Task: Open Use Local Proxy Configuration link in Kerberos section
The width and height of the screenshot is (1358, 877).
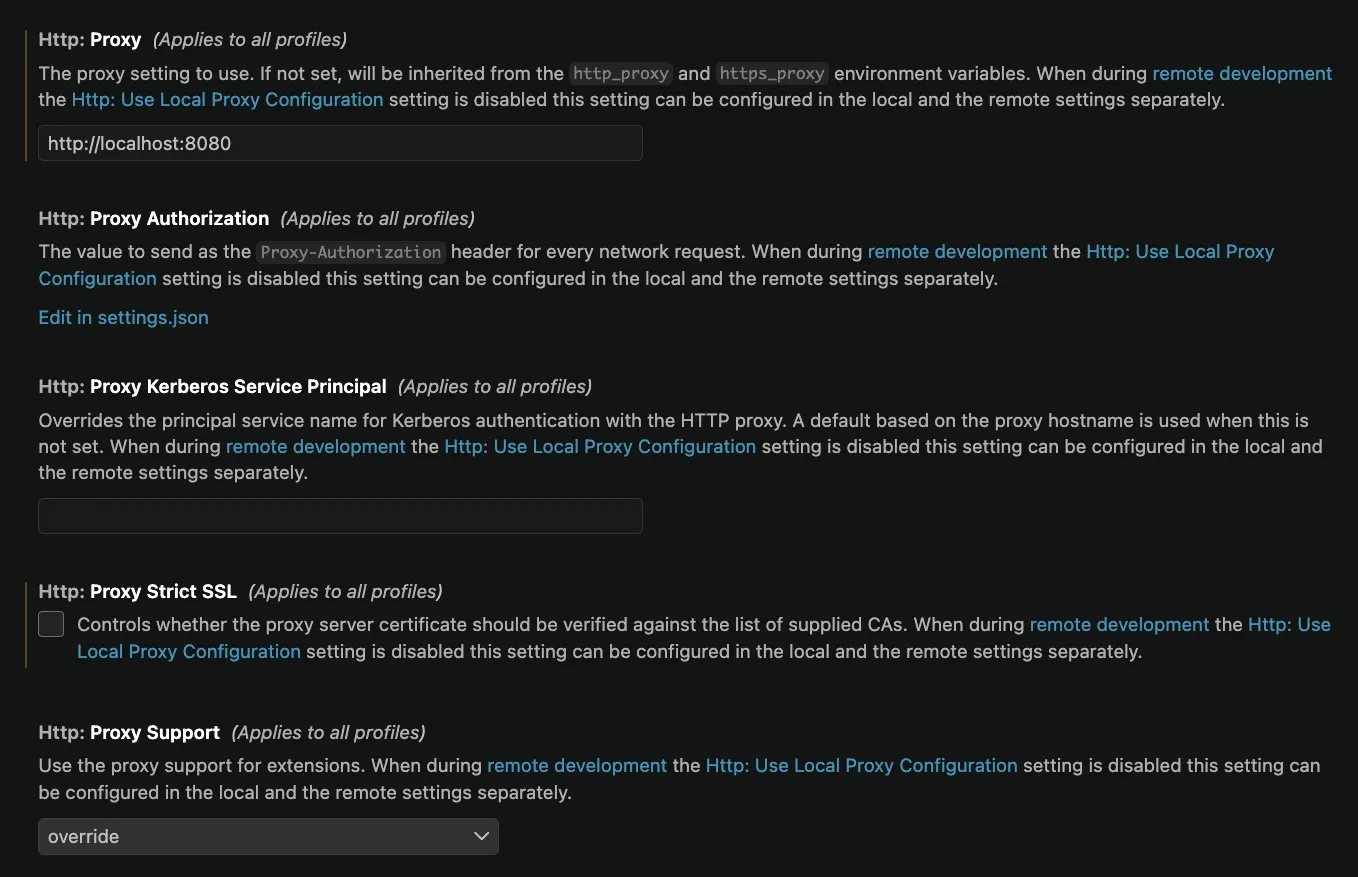Action: (x=600, y=446)
